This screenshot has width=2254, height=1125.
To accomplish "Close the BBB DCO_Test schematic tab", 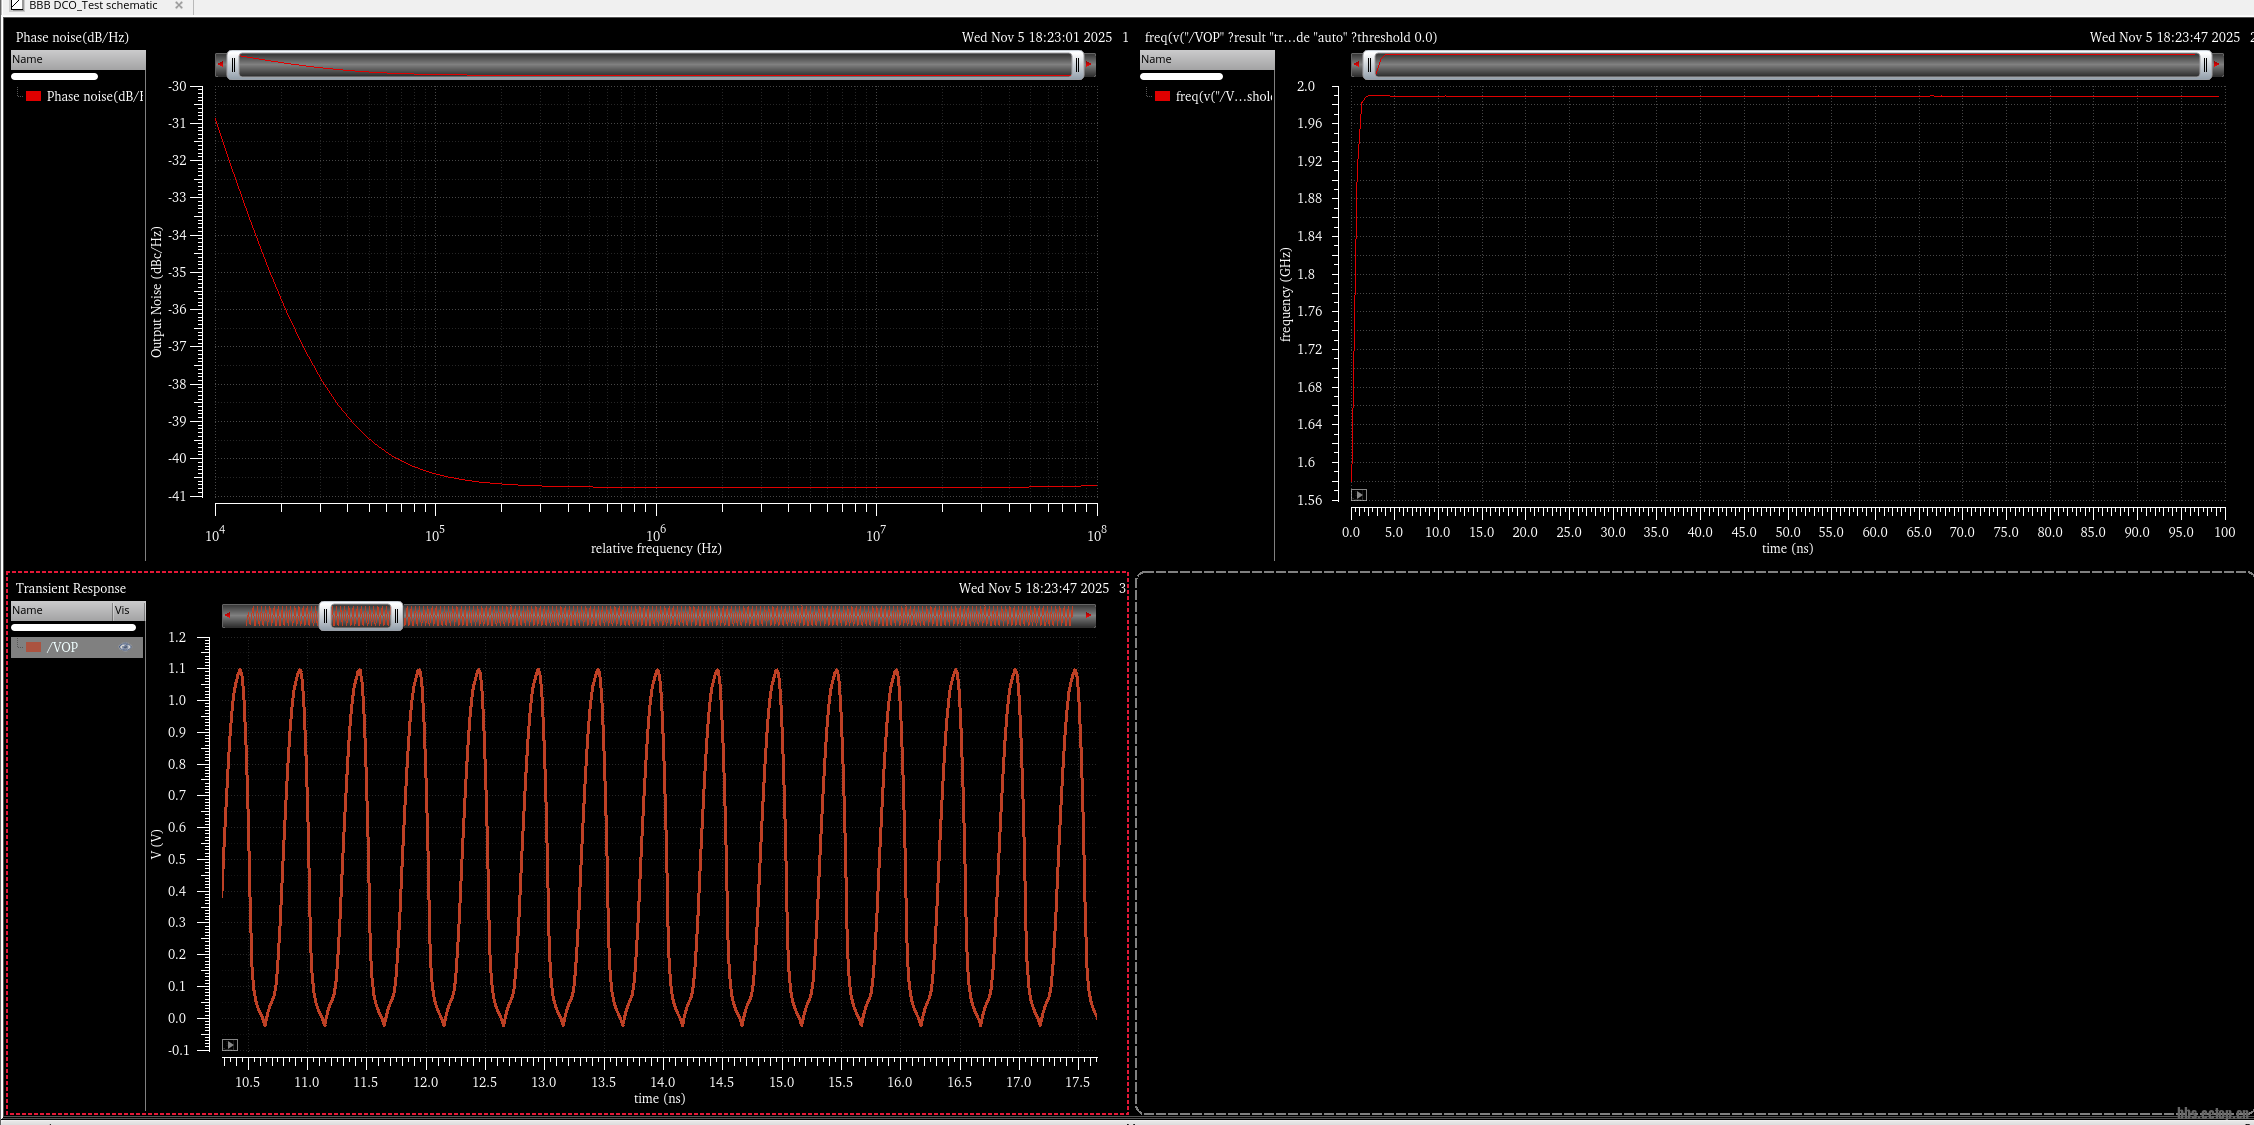I will [179, 6].
